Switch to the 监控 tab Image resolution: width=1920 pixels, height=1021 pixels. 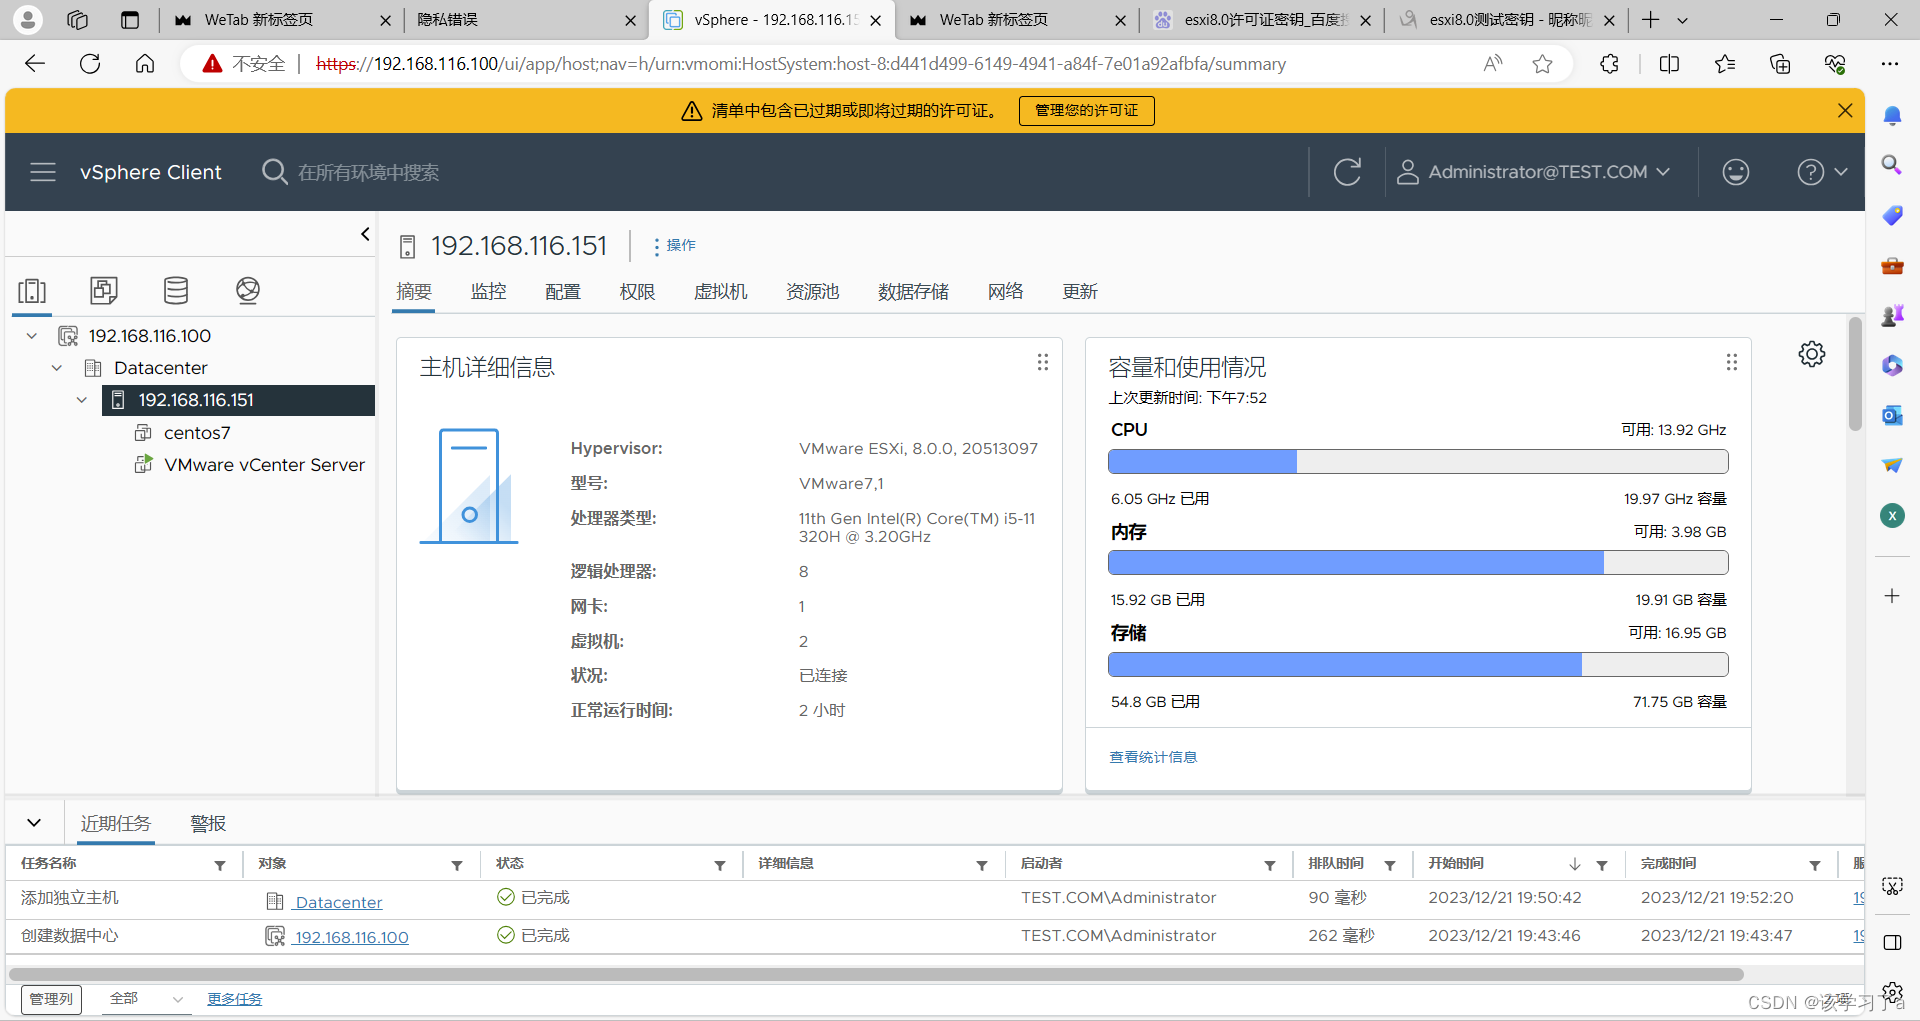point(489,292)
